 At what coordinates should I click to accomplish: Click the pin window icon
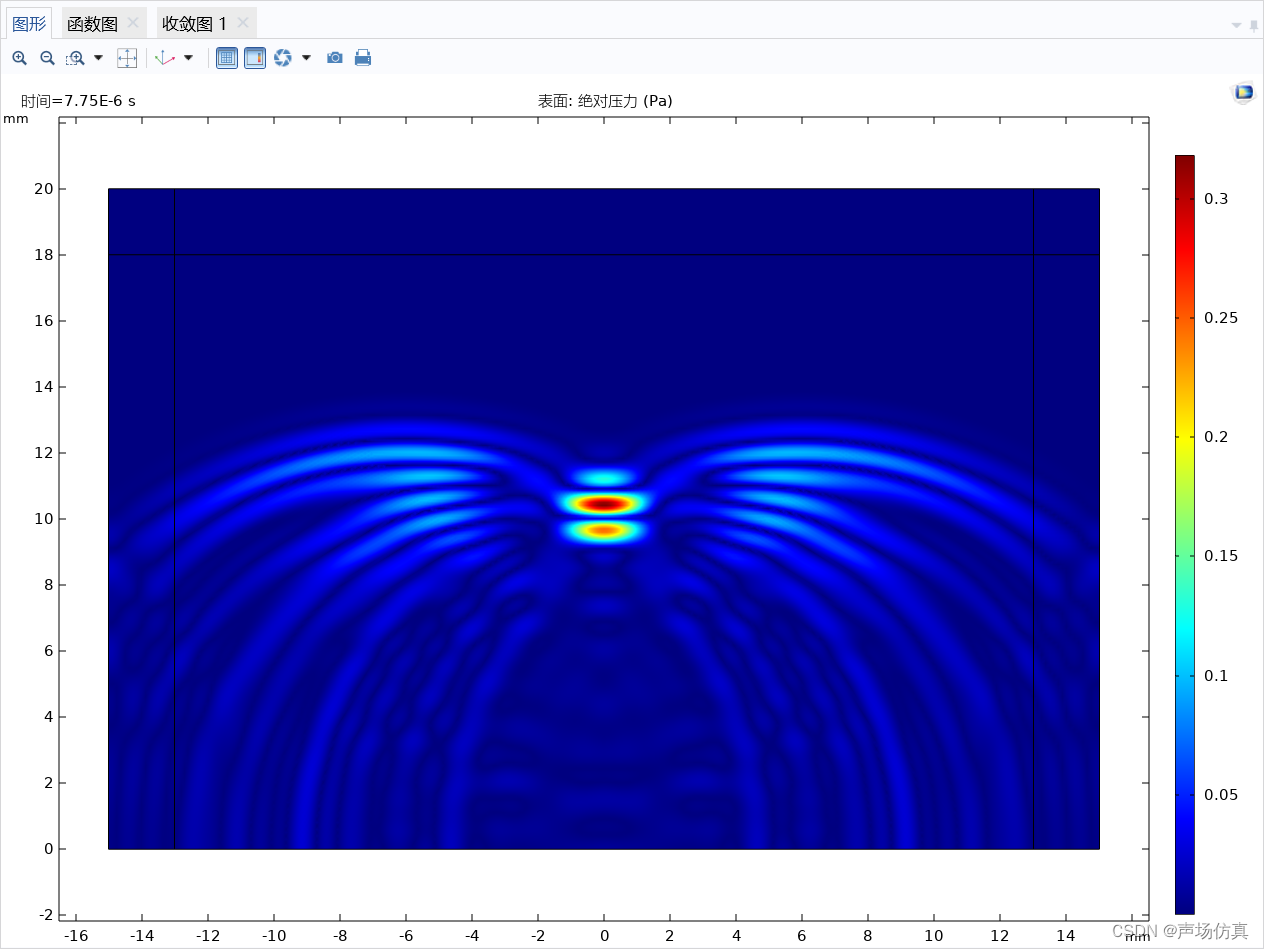click(x=1254, y=25)
